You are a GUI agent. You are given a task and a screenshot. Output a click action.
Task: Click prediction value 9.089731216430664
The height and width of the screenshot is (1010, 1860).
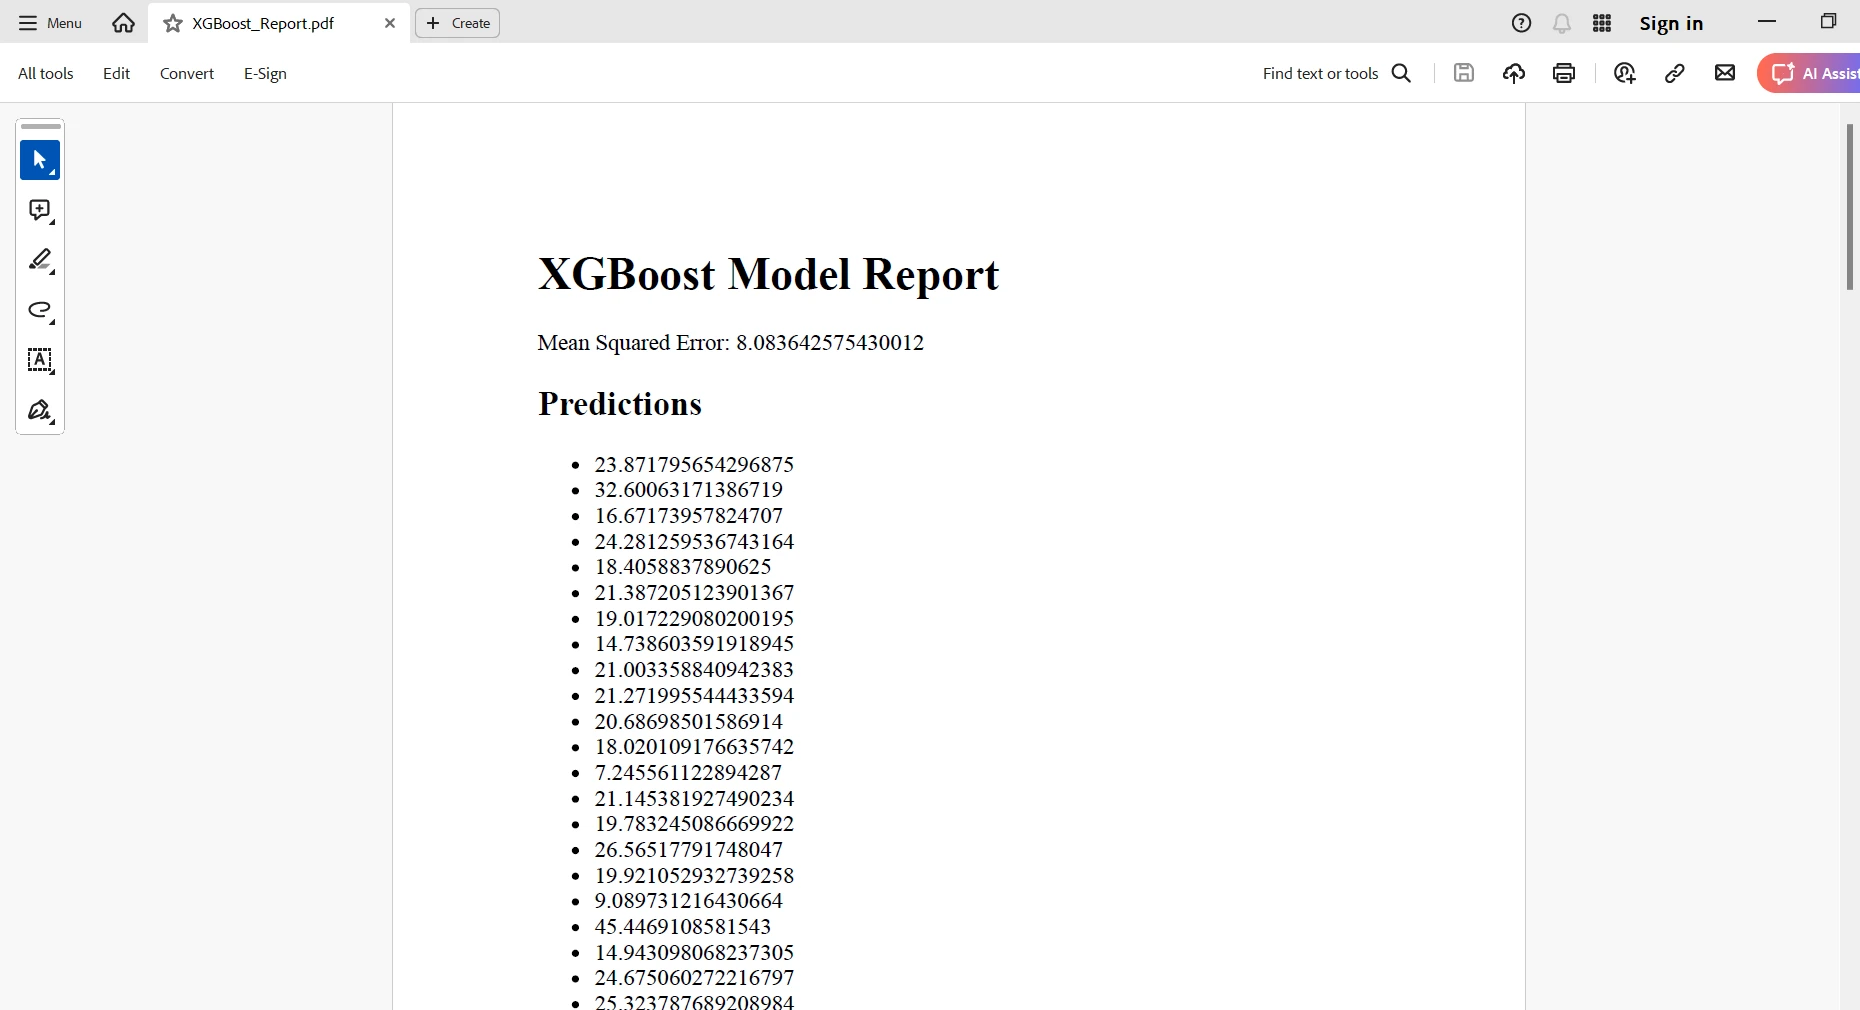[688, 901]
